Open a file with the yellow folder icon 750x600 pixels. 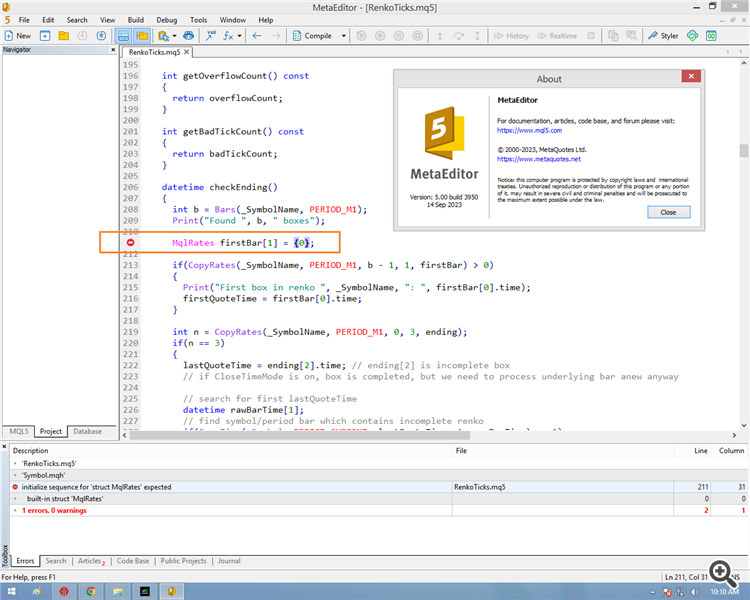click(x=64, y=36)
